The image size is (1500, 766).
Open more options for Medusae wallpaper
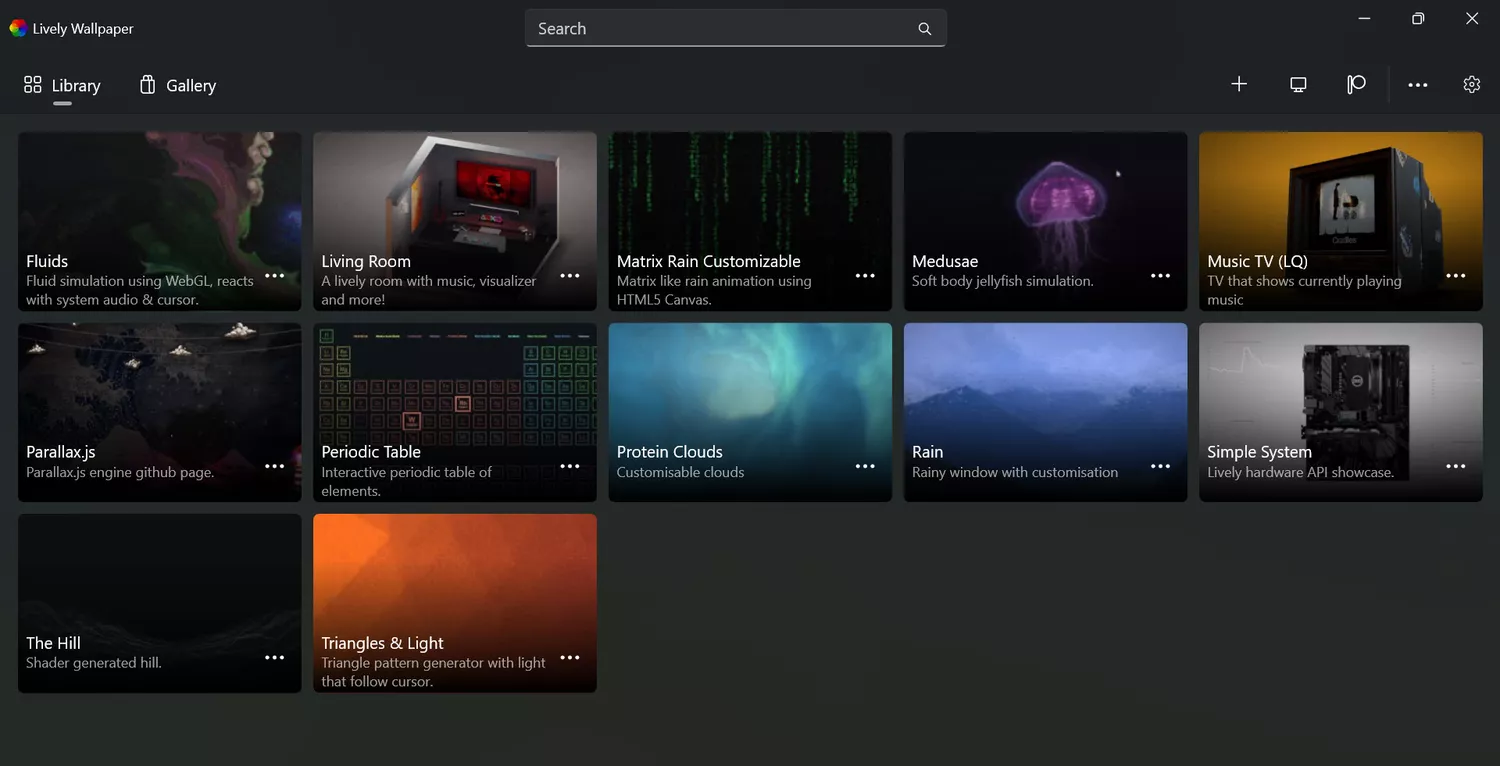(1160, 276)
